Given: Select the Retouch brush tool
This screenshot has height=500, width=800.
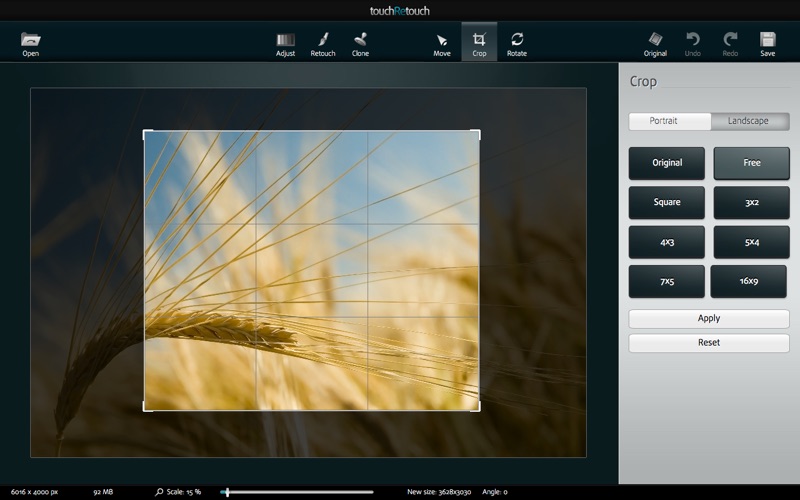Looking at the screenshot, I should tap(323, 42).
